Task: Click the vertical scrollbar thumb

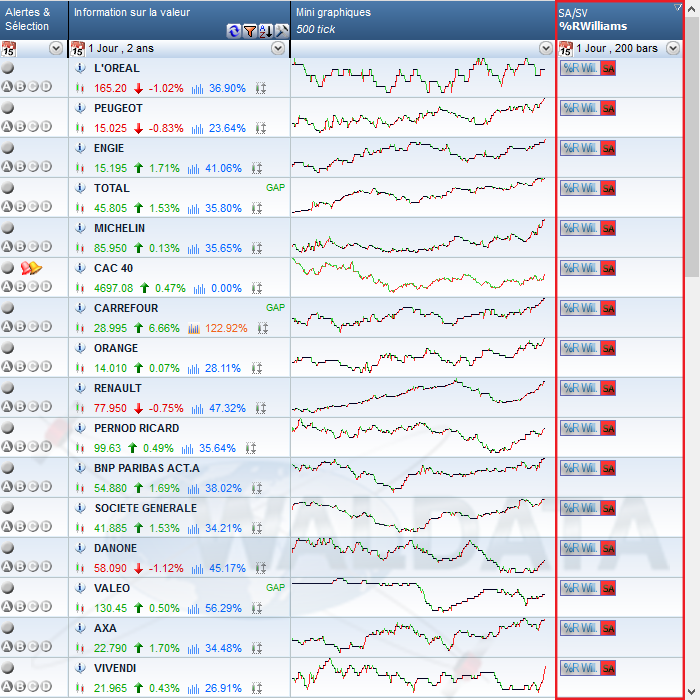Action: tap(692, 147)
